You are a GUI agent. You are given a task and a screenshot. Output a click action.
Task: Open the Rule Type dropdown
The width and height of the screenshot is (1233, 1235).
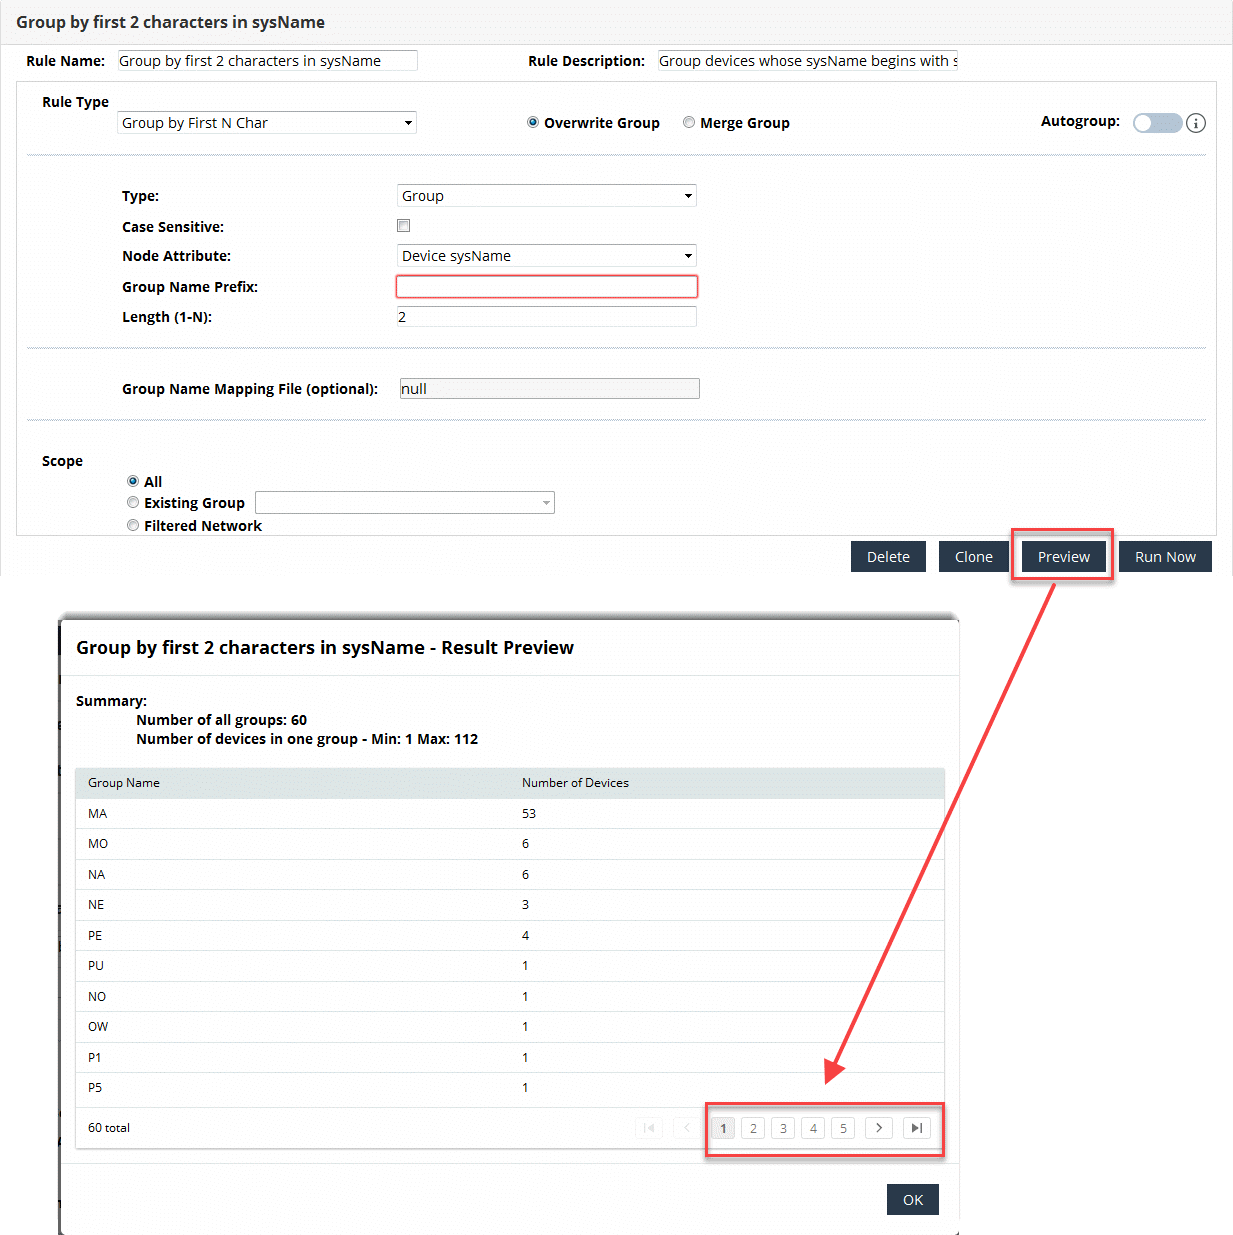click(267, 123)
